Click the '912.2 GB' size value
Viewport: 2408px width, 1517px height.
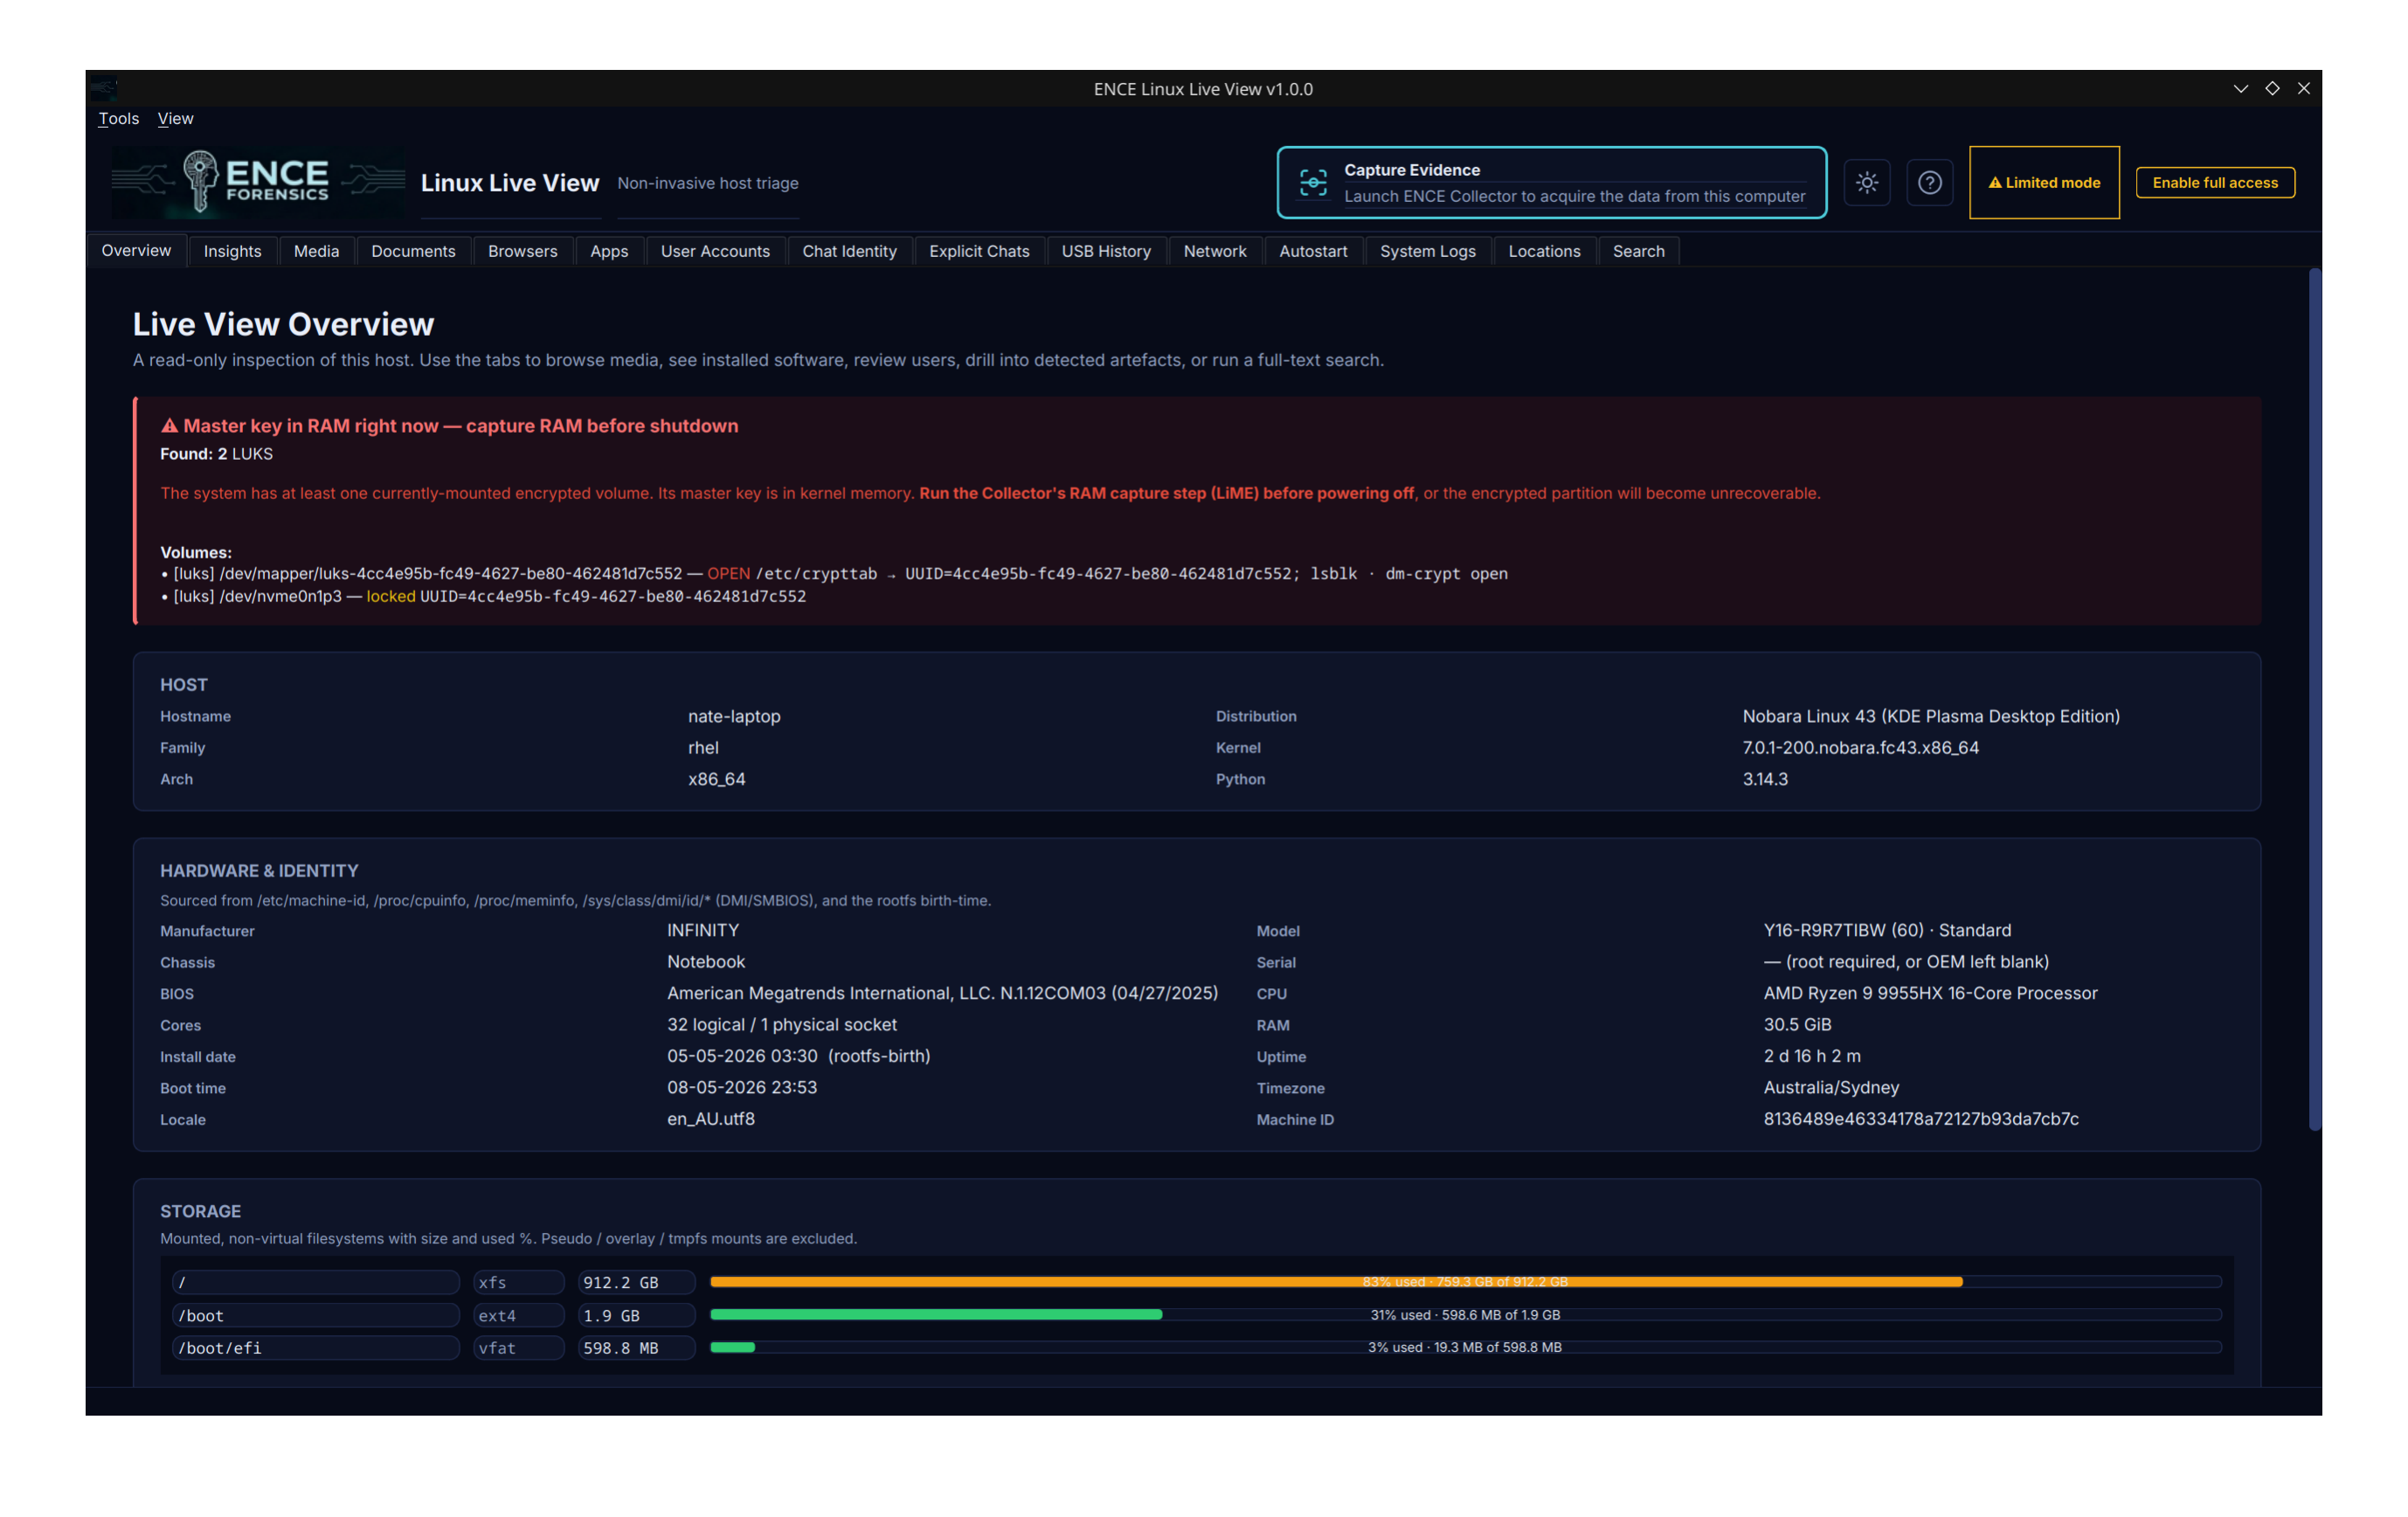(x=636, y=1283)
